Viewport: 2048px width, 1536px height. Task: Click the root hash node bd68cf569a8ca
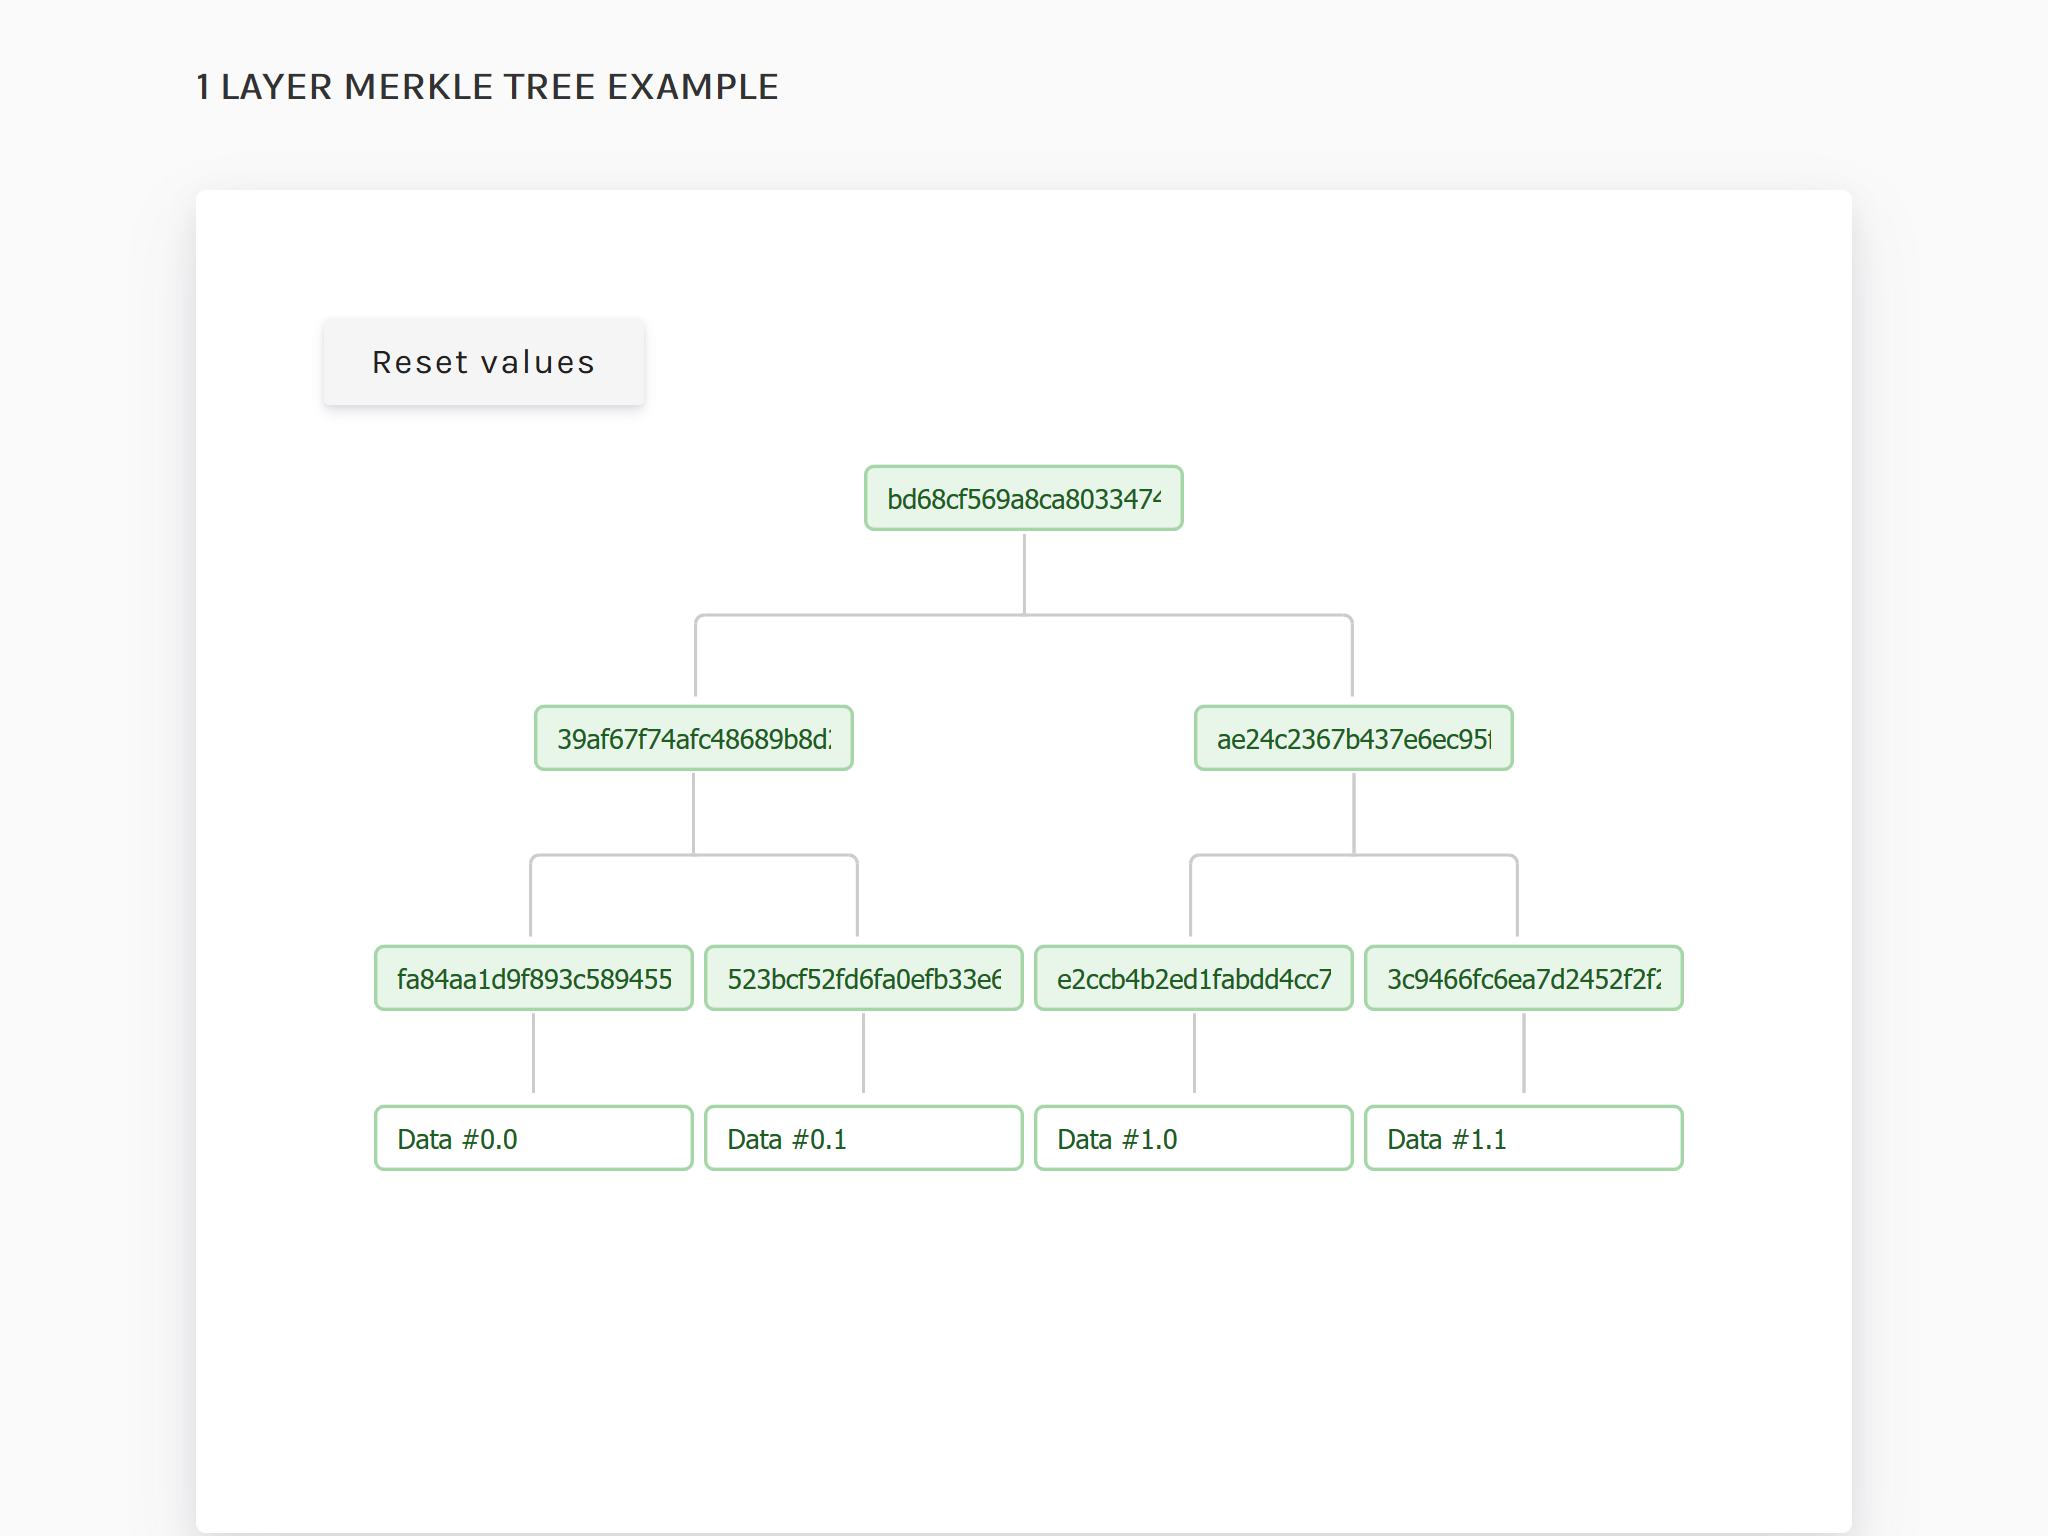pyautogui.click(x=1023, y=498)
